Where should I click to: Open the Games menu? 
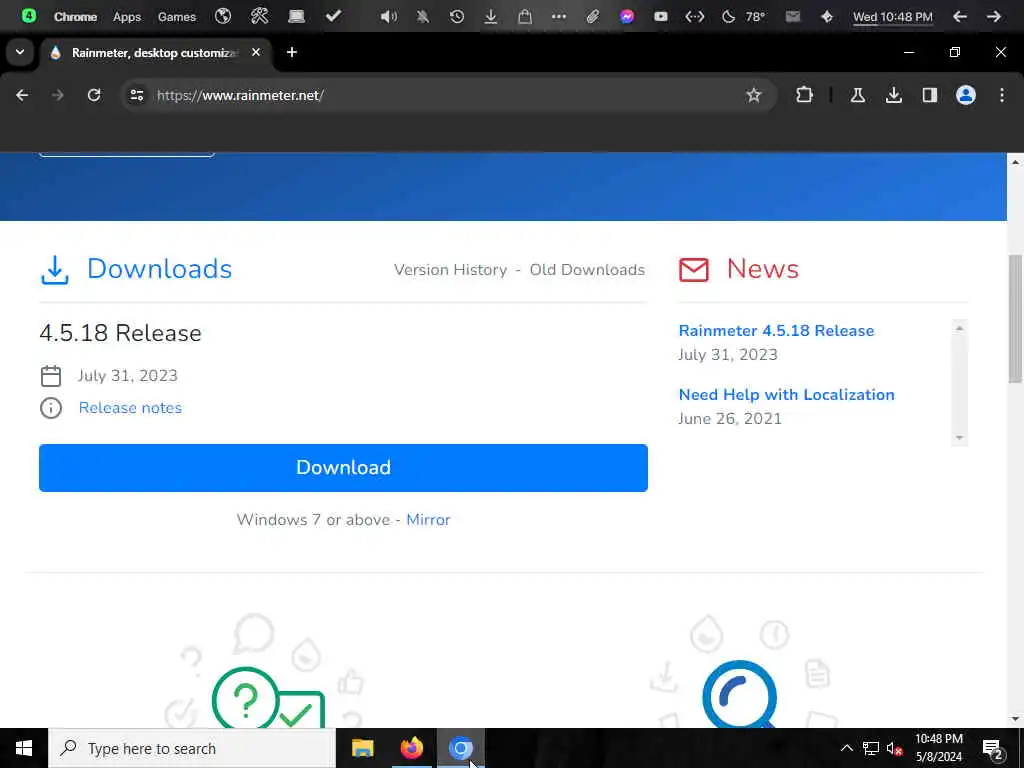click(x=177, y=17)
